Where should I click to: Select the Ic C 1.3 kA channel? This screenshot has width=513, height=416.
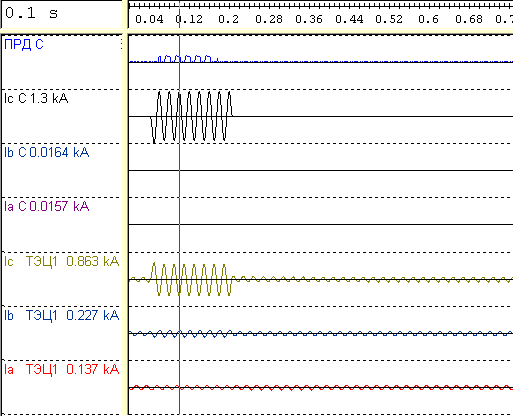click(36, 98)
